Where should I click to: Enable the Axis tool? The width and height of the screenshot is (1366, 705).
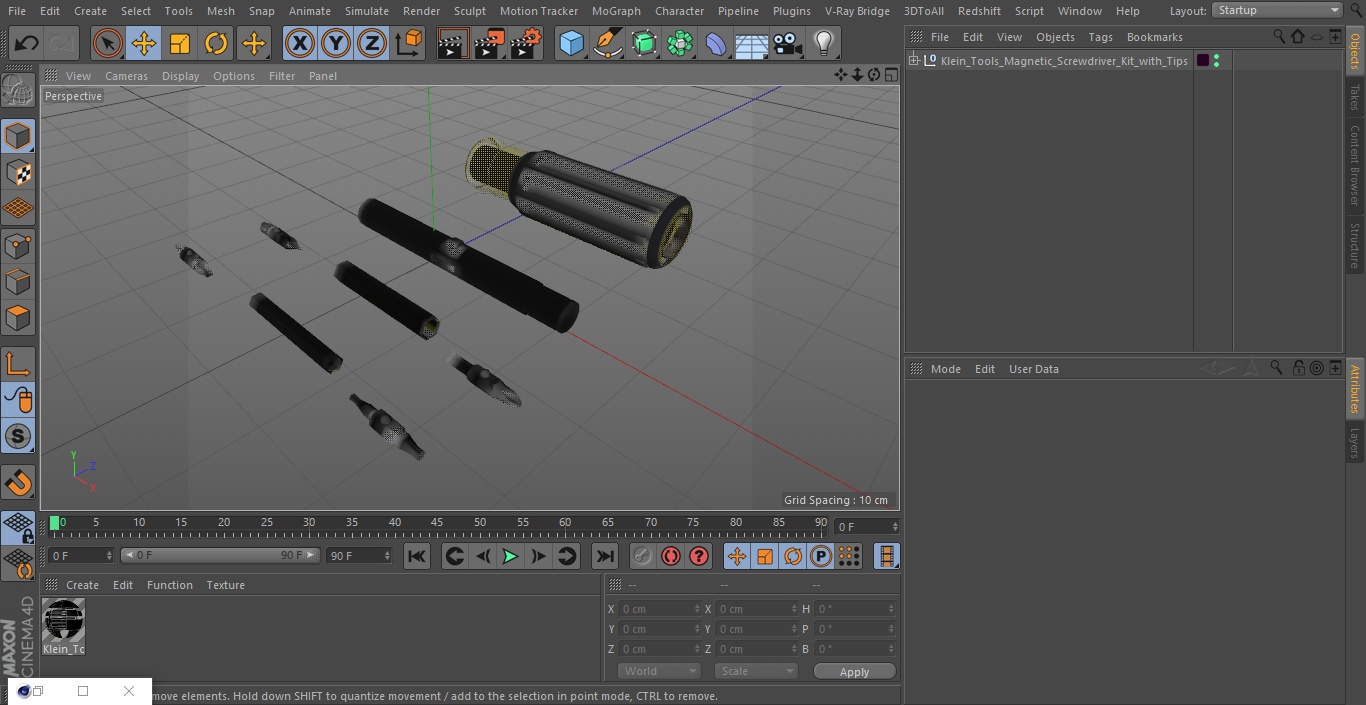[18, 364]
